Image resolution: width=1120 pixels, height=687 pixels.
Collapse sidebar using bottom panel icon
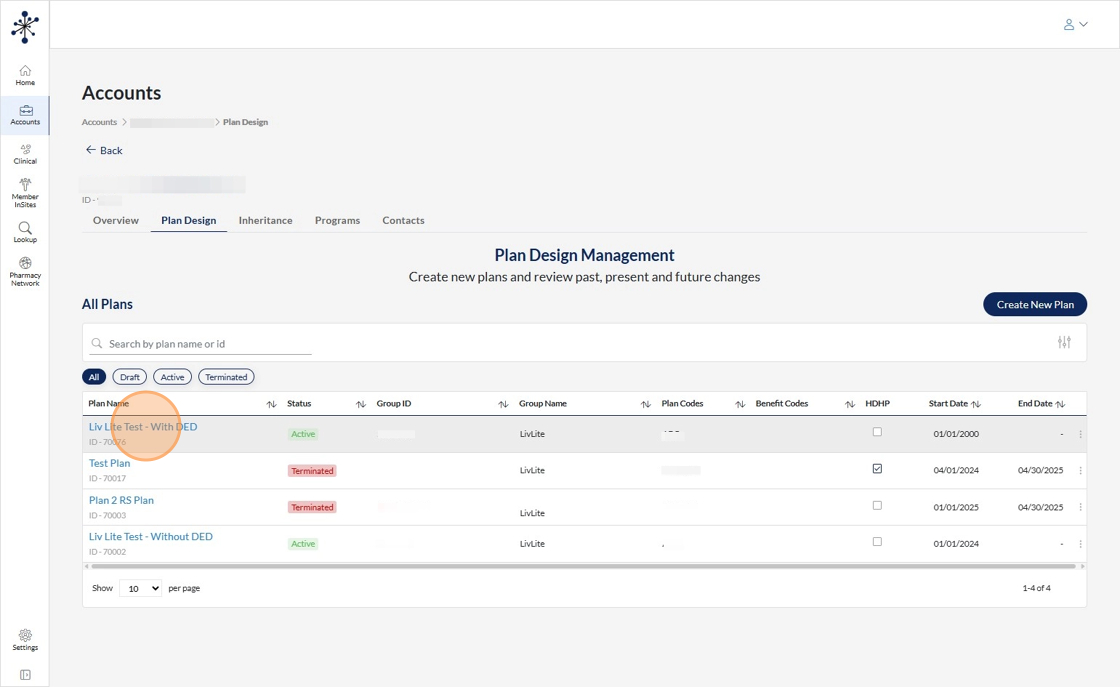(x=25, y=675)
